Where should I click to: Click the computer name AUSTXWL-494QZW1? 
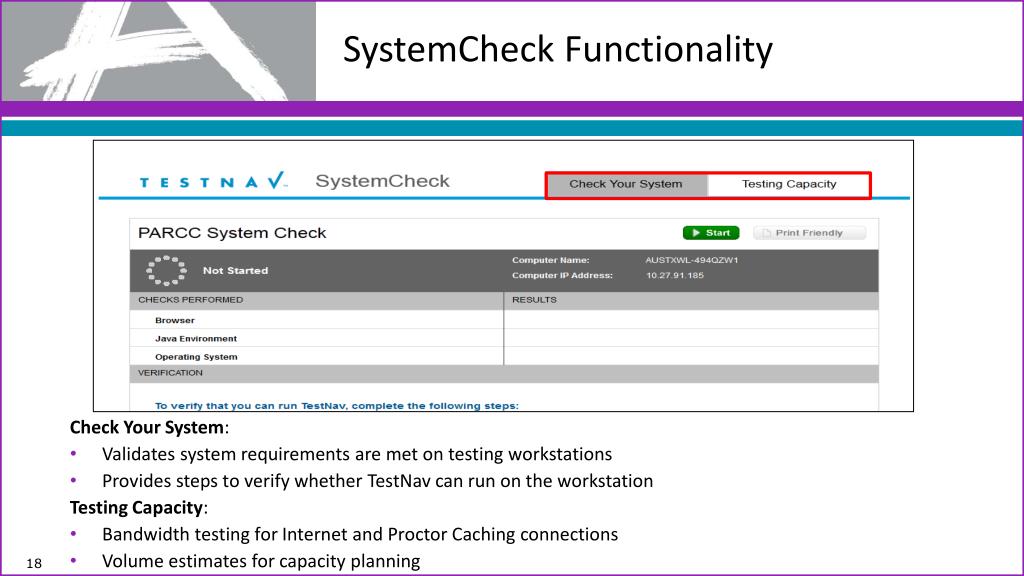(x=692, y=260)
